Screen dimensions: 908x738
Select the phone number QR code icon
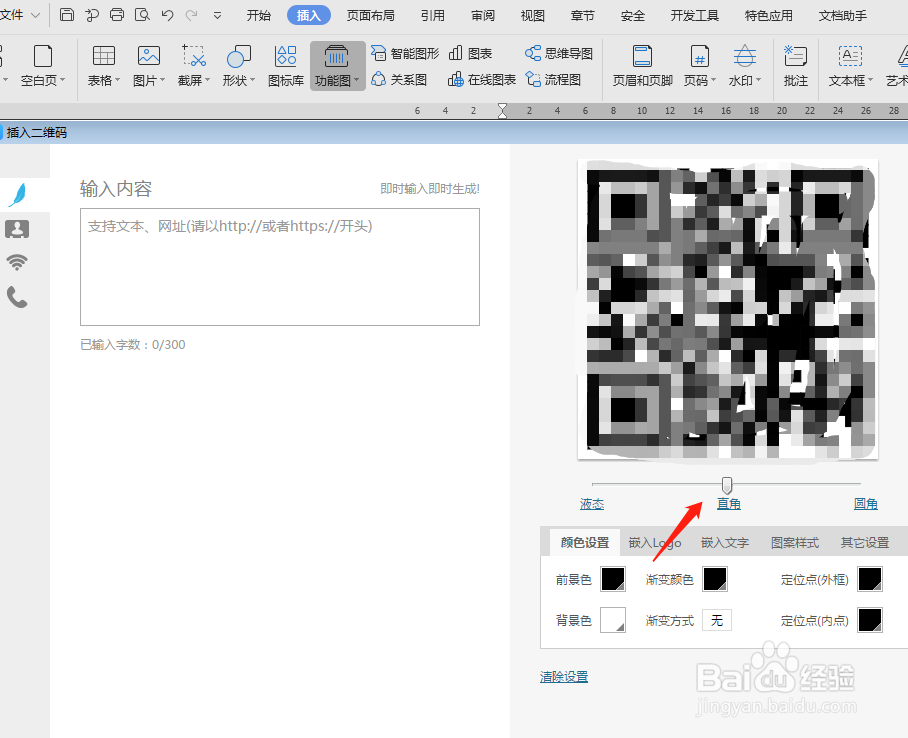[x=17, y=297]
